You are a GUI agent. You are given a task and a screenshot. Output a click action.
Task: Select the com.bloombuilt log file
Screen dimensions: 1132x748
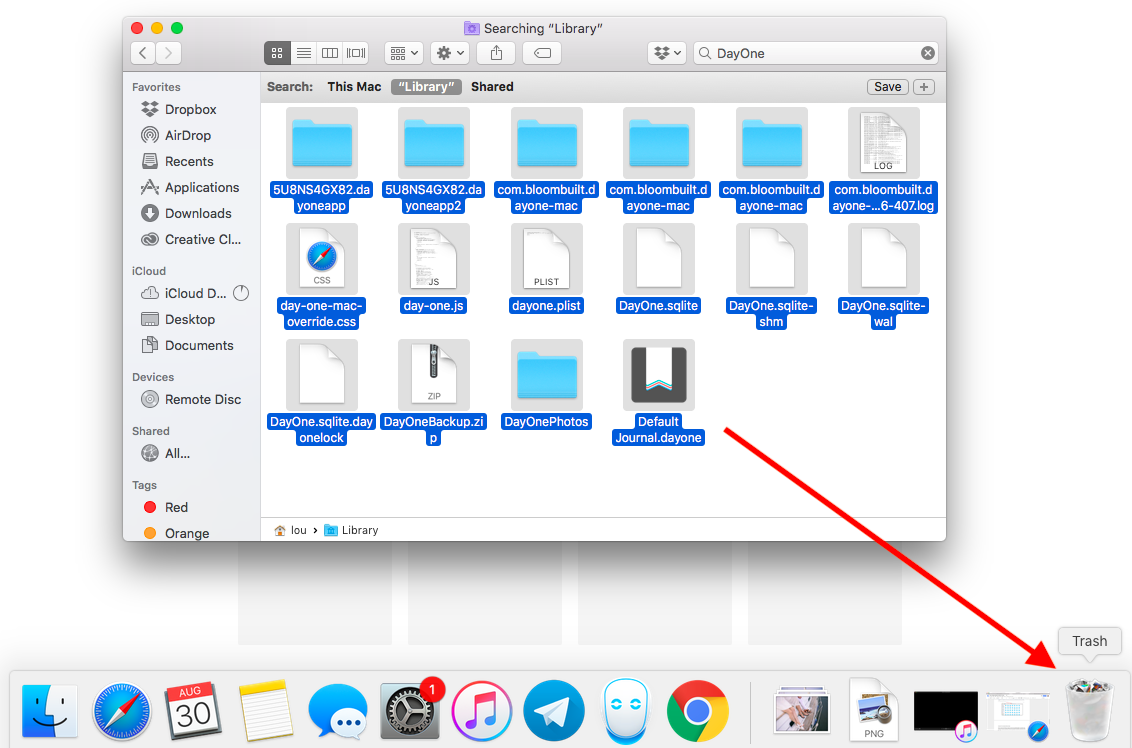click(x=883, y=160)
